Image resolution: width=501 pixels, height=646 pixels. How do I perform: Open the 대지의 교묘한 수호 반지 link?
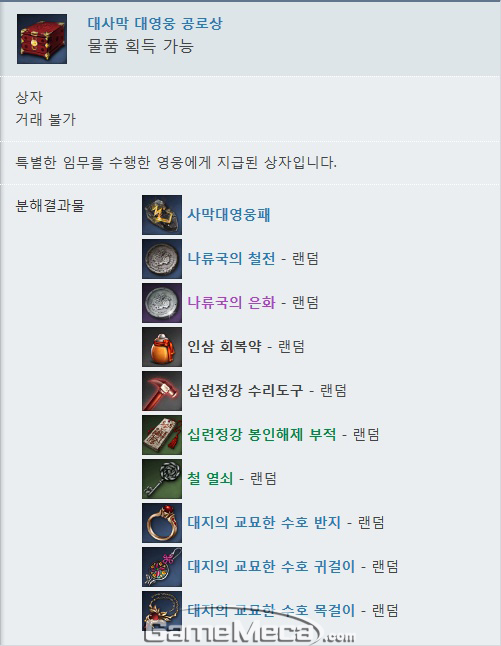(264, 523)
